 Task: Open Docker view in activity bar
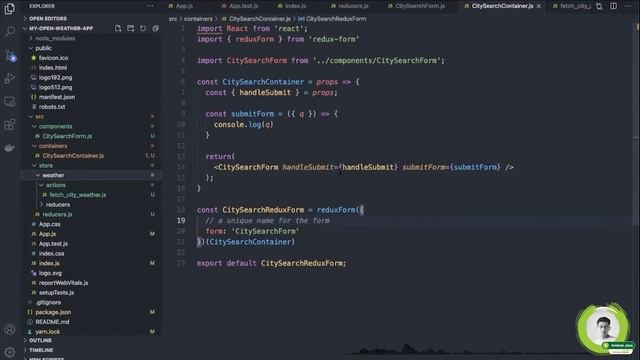coord(9,148)
